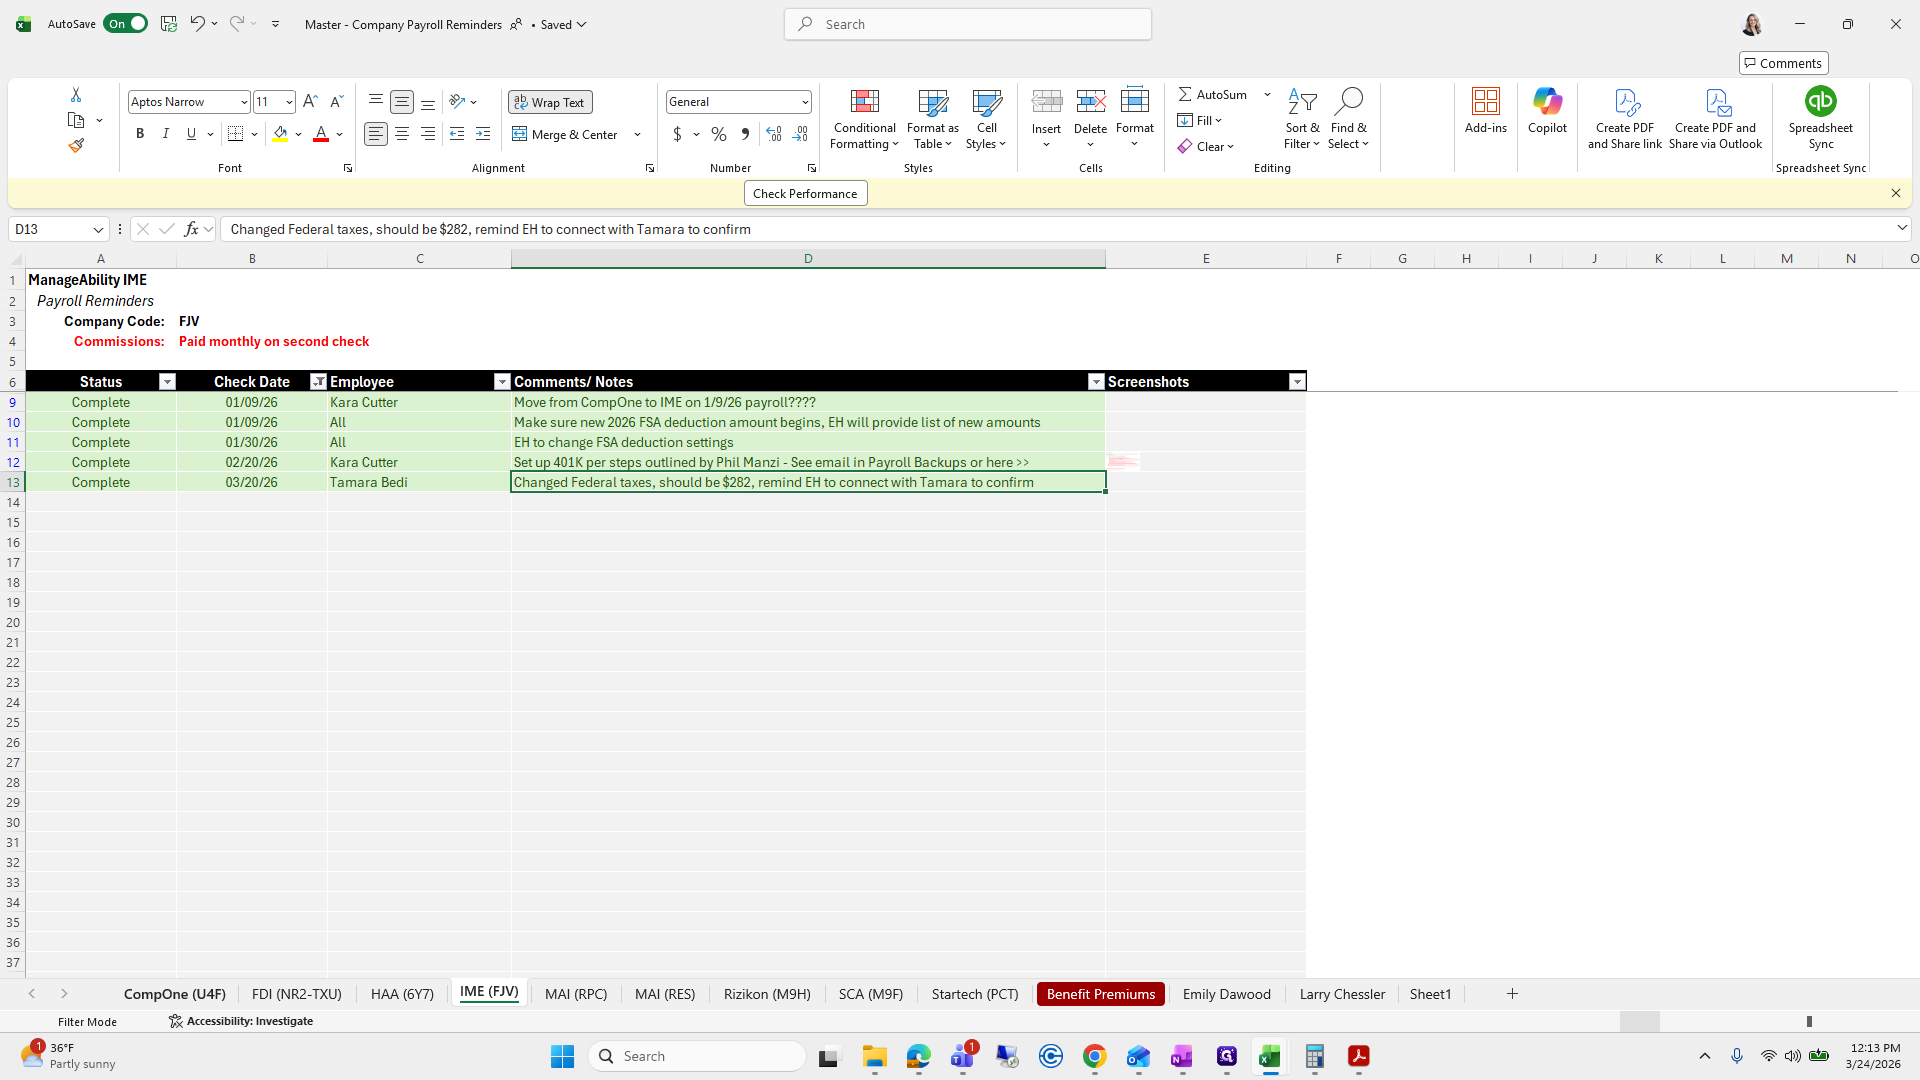Click the Insert Function fx icon
The image size is (1920, 1080).
191,229
